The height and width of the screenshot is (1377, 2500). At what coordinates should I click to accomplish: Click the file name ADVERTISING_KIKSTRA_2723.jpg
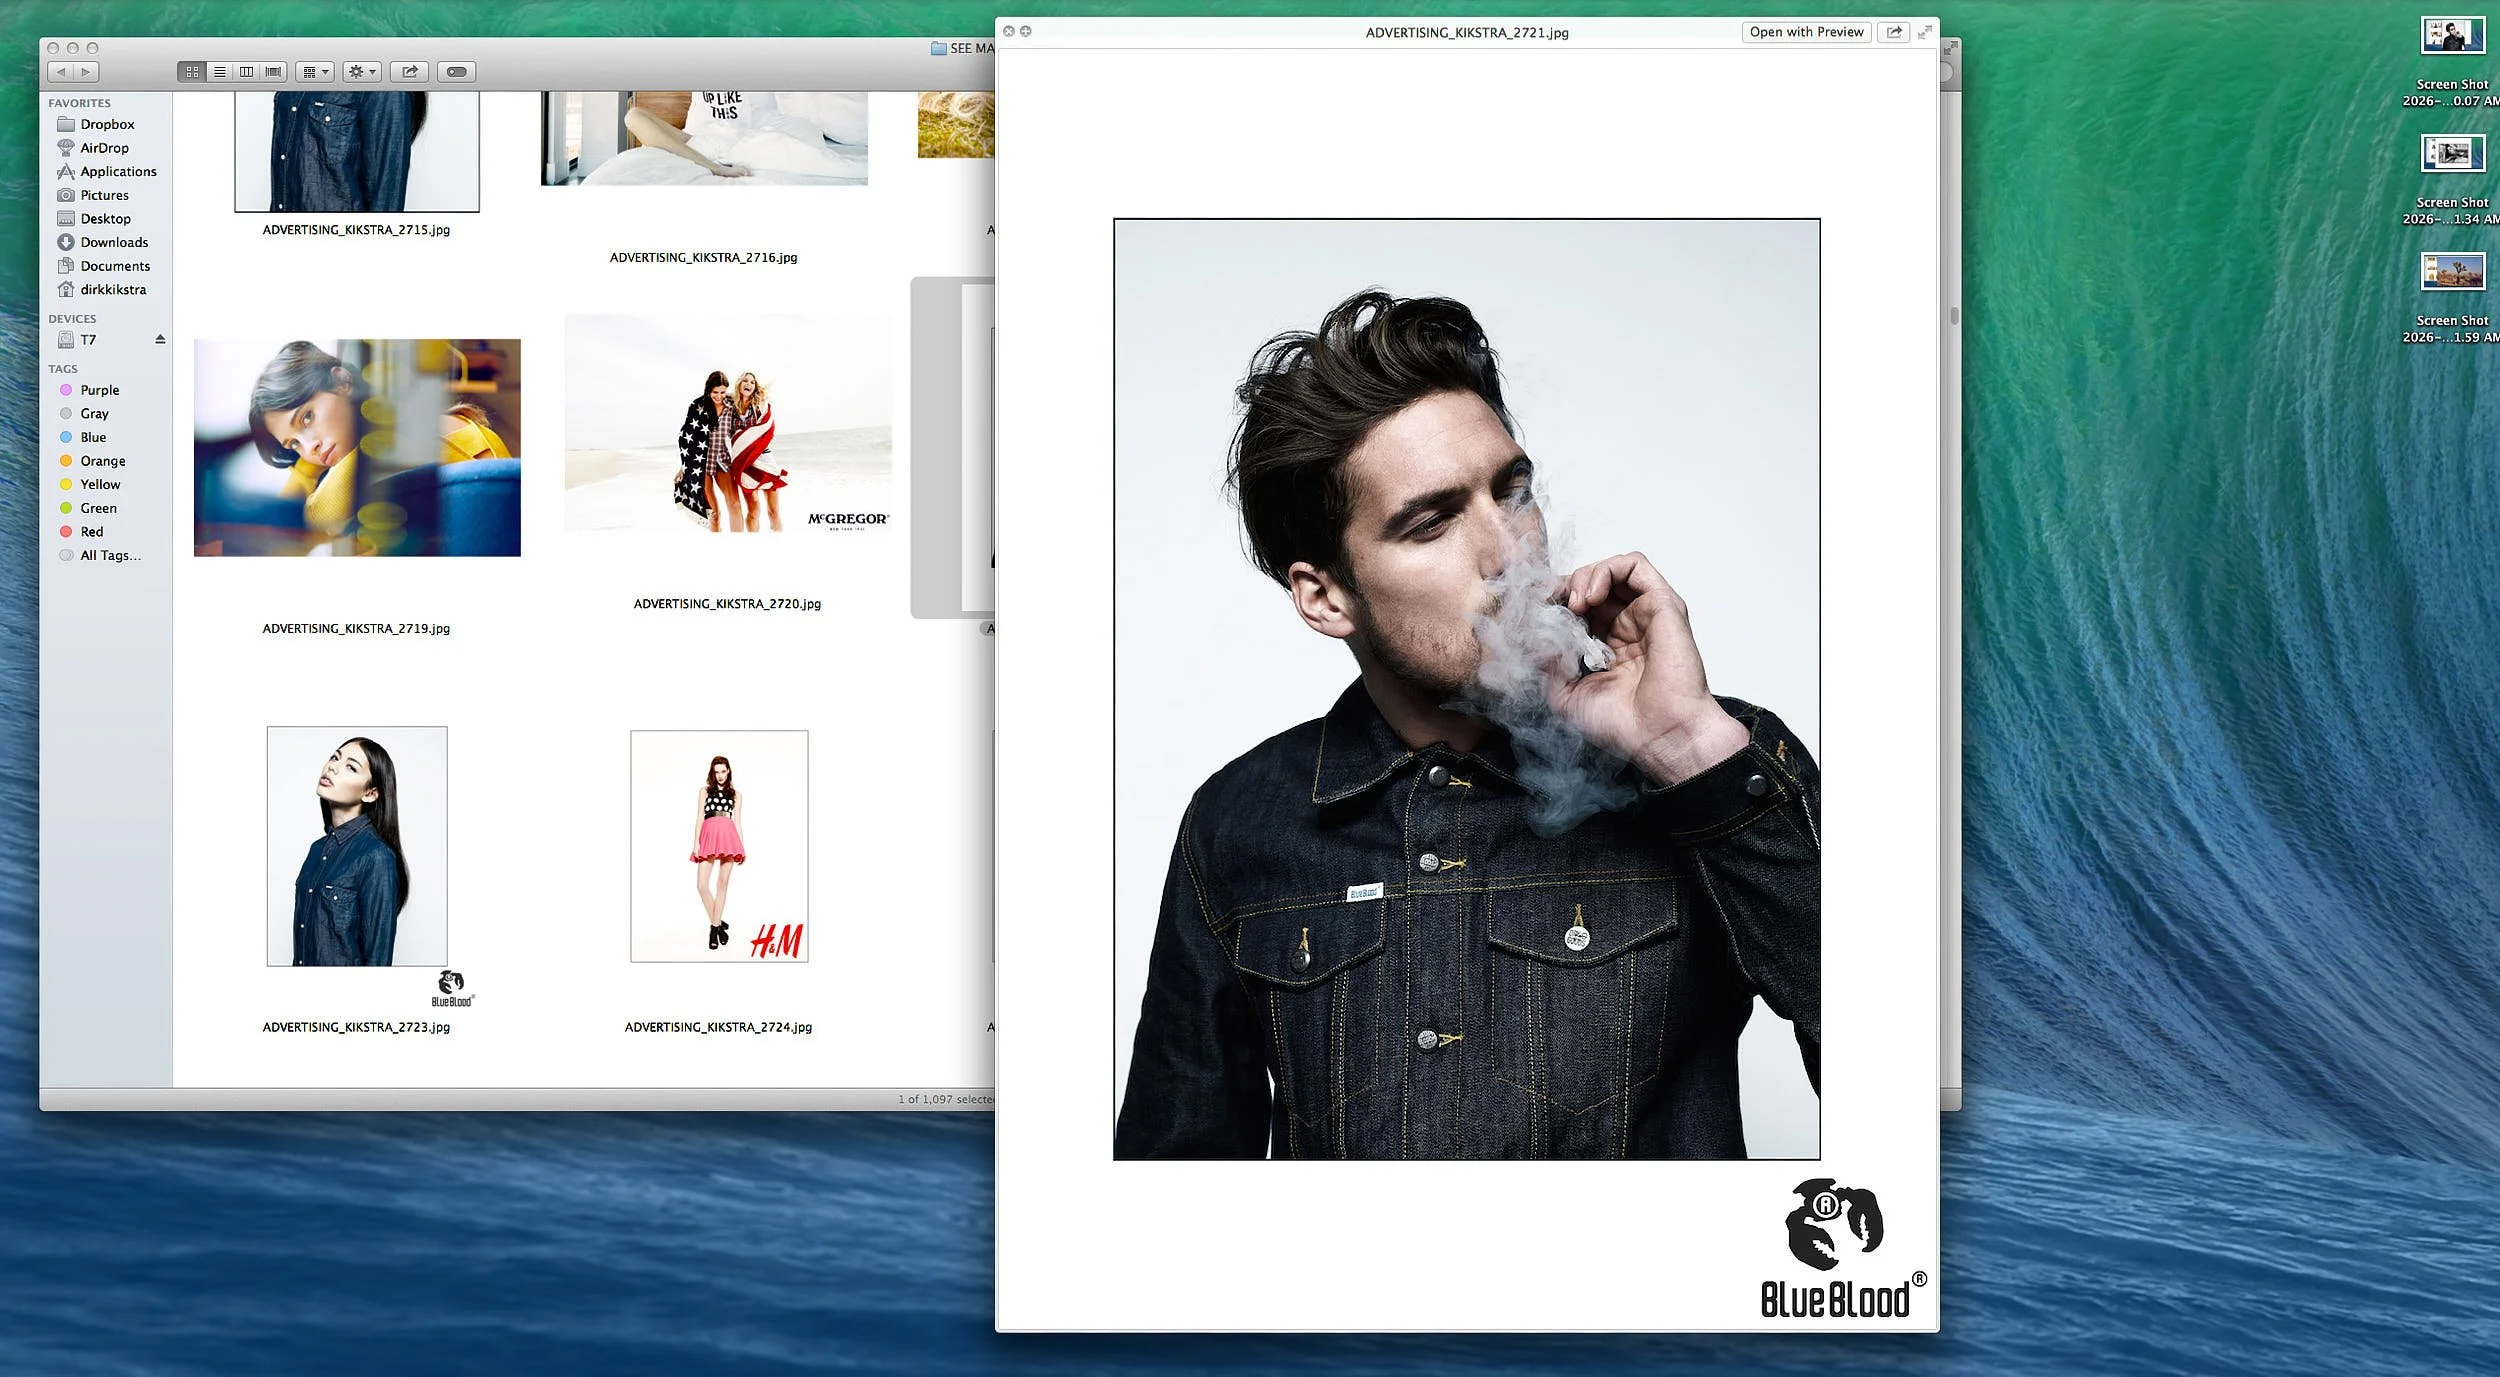tap(356, 1028)
